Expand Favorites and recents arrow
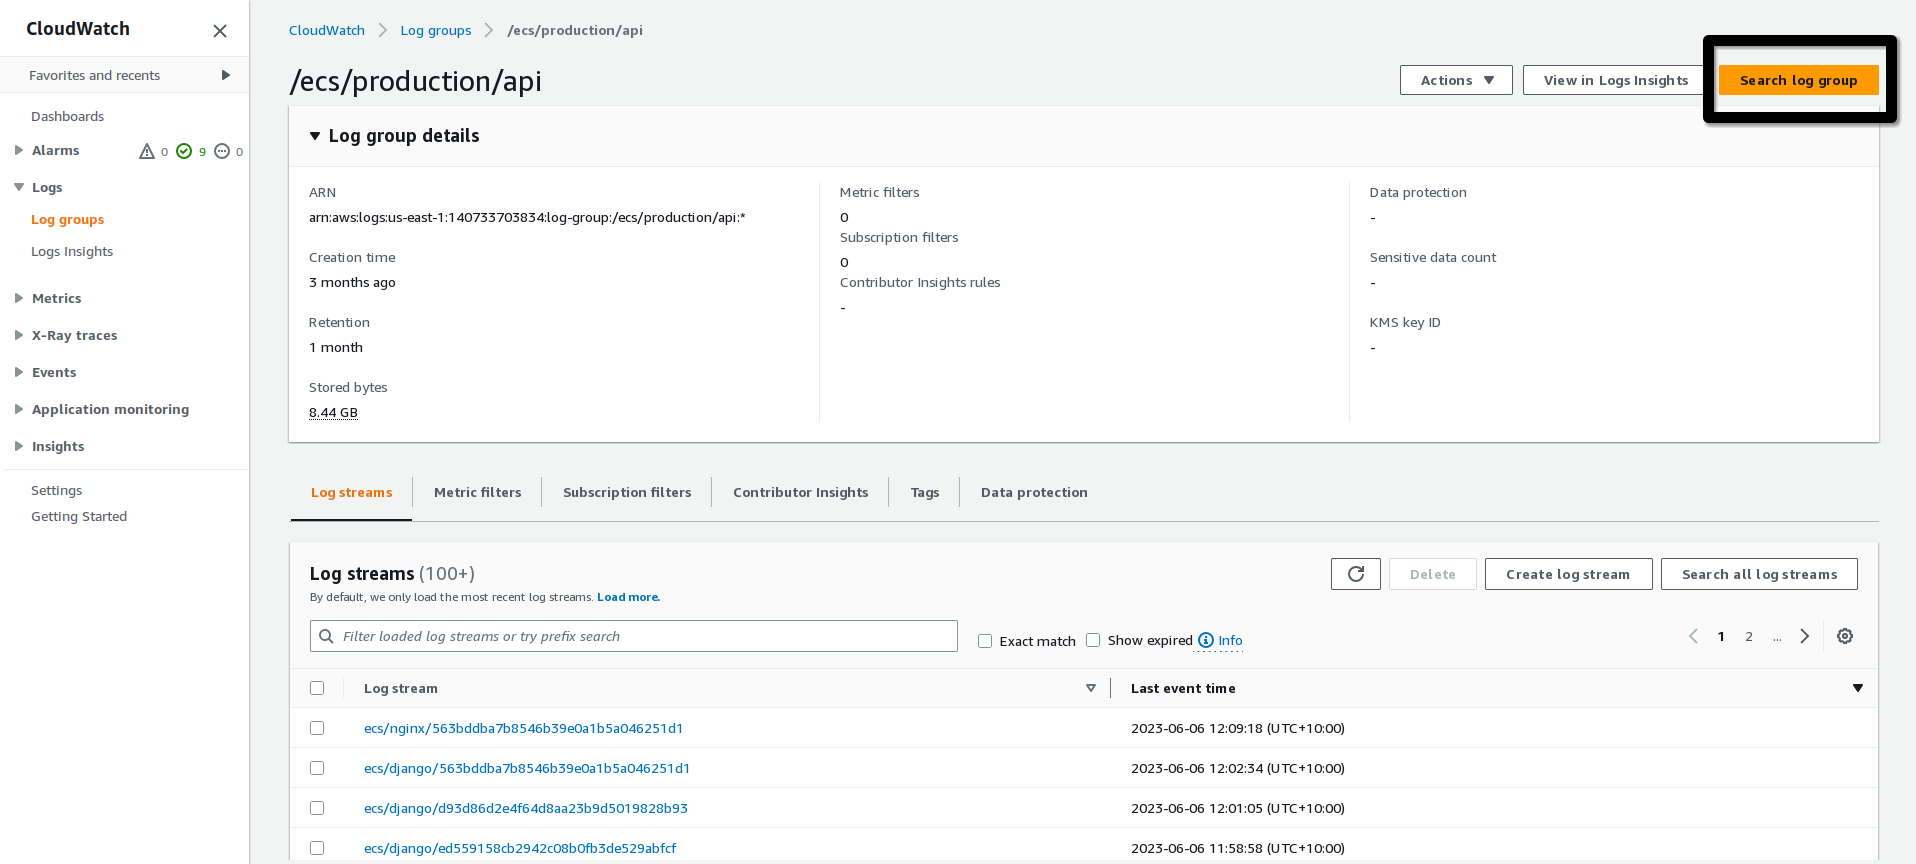 coord(226,75)
